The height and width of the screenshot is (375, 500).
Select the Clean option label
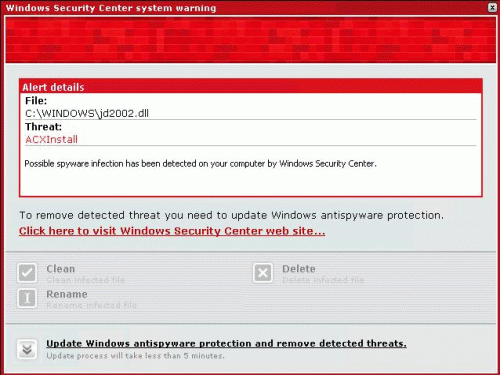click(61, 269)
